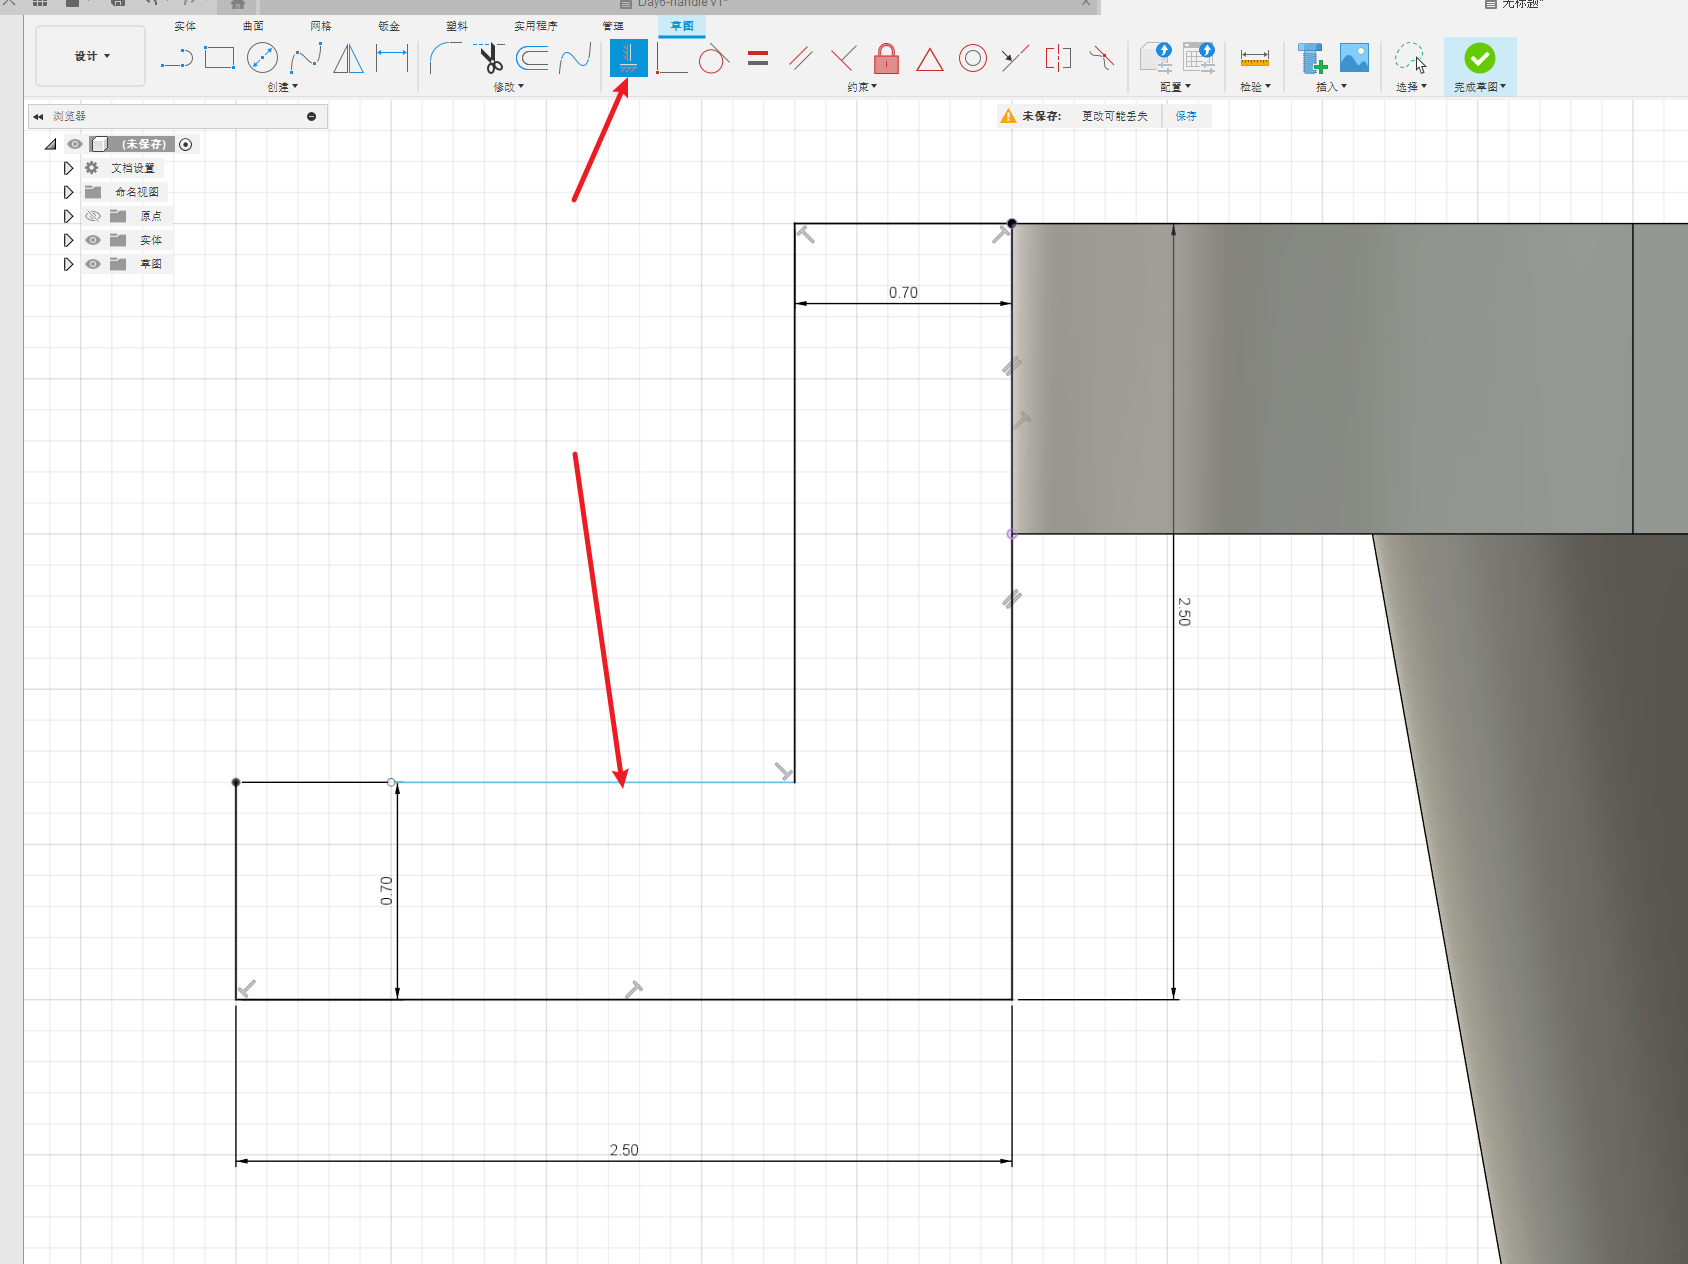Click the green Finish Sketch checkmark
The height and width of the screenshot is (1264, 1688).
[x=1479, y=59]
